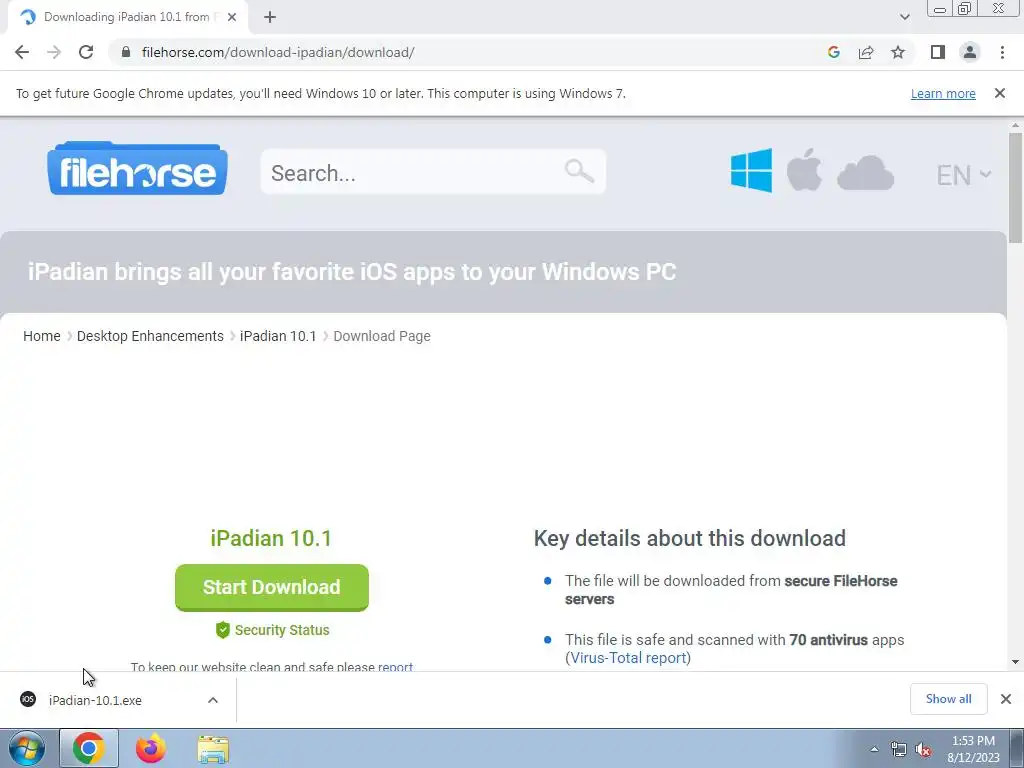This screenshot has width=1024, height=768.
Task: Bookmark this tab with star icon
Action: tap(898, 52)
